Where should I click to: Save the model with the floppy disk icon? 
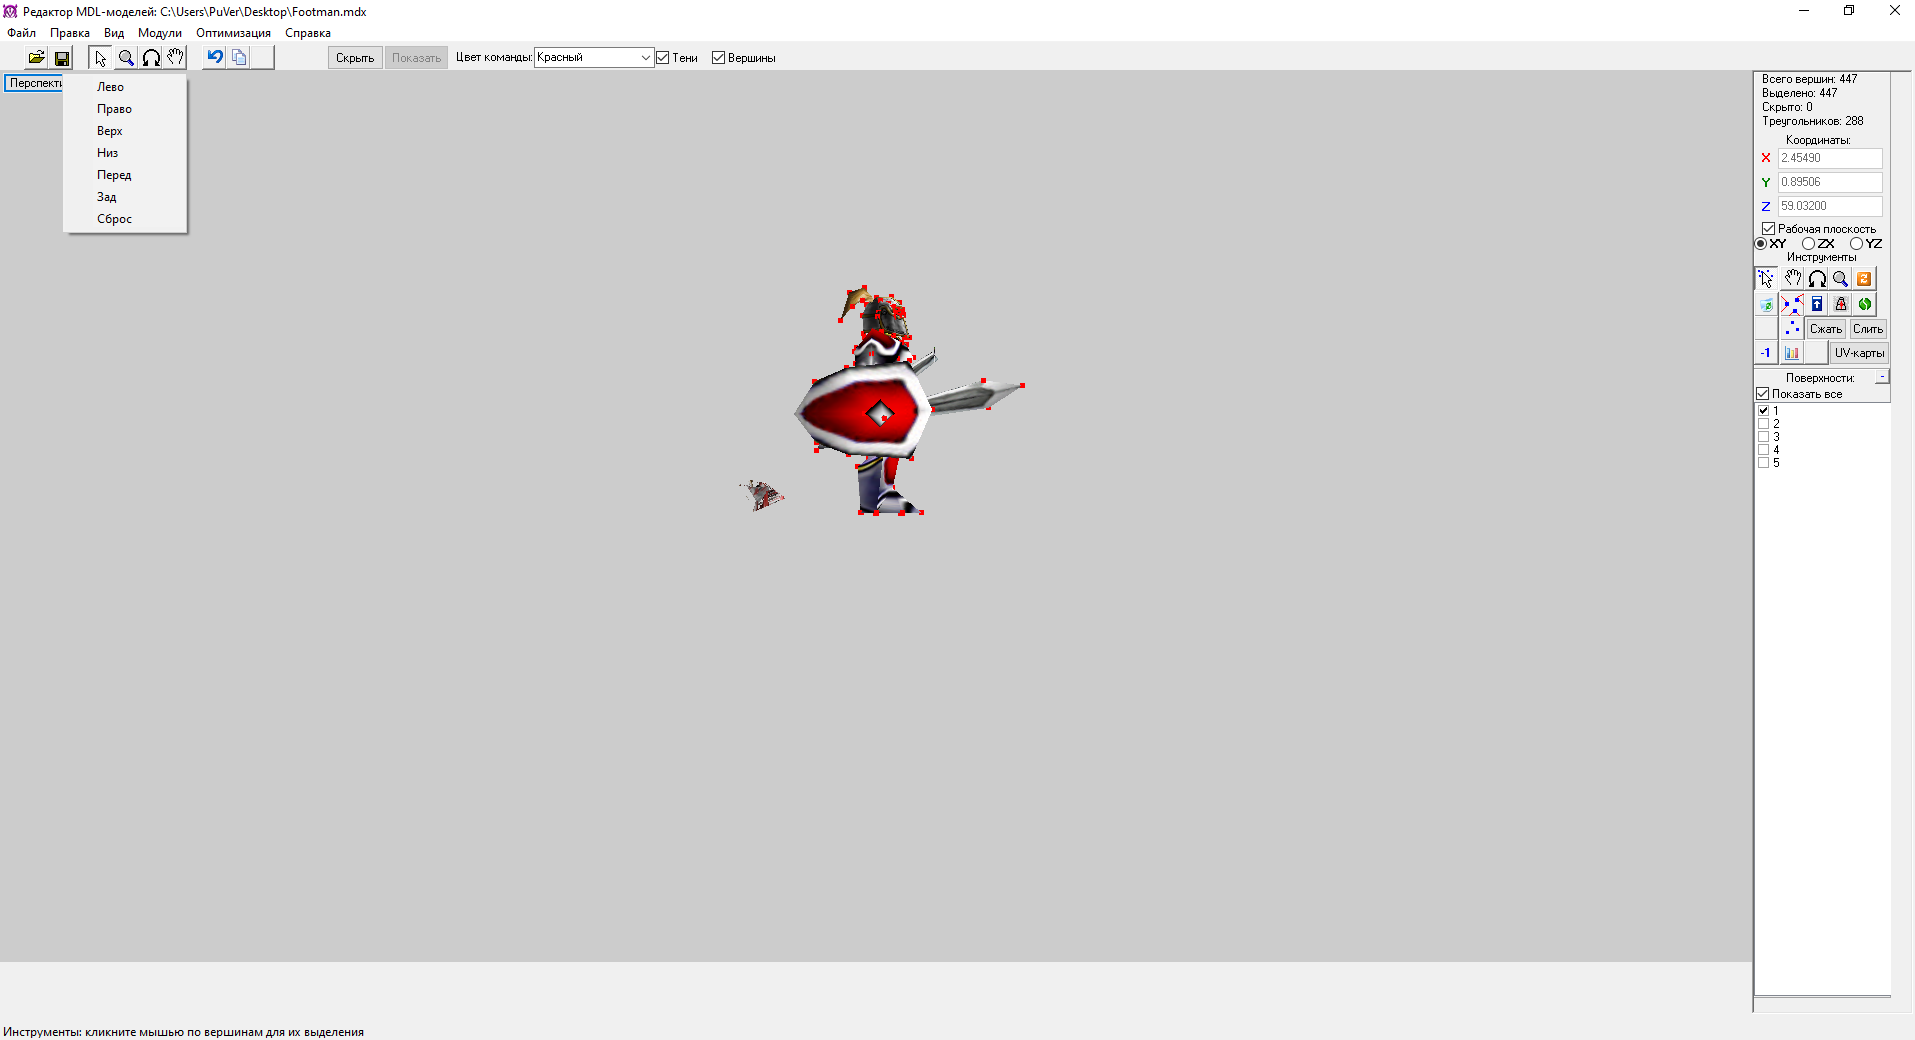click(62, 58)
